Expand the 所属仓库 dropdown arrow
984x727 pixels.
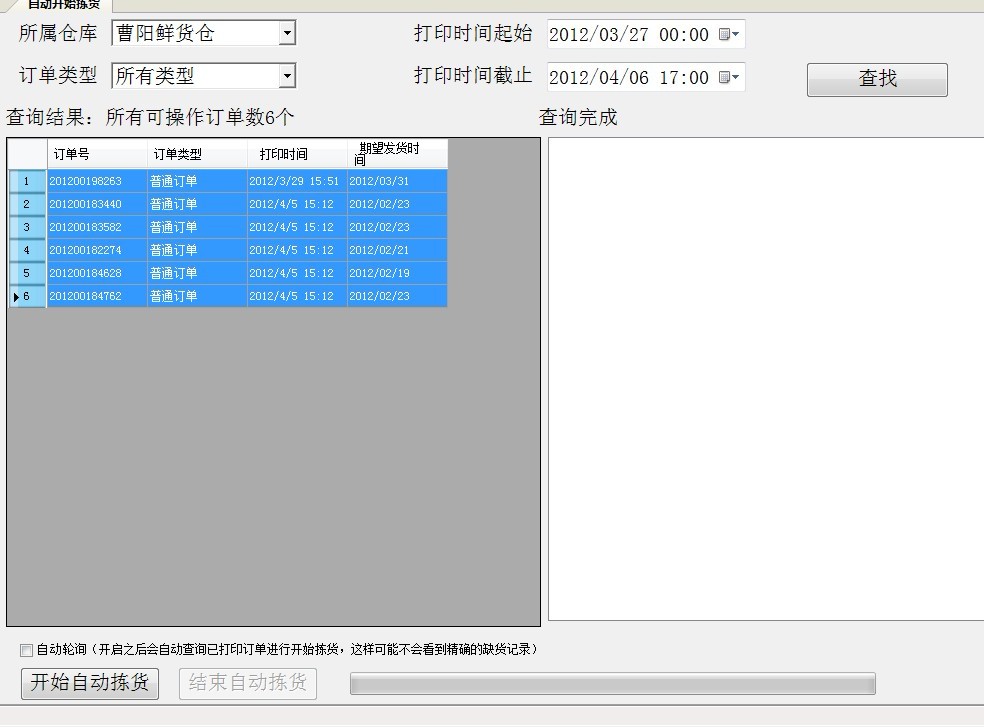coord(287,33)
